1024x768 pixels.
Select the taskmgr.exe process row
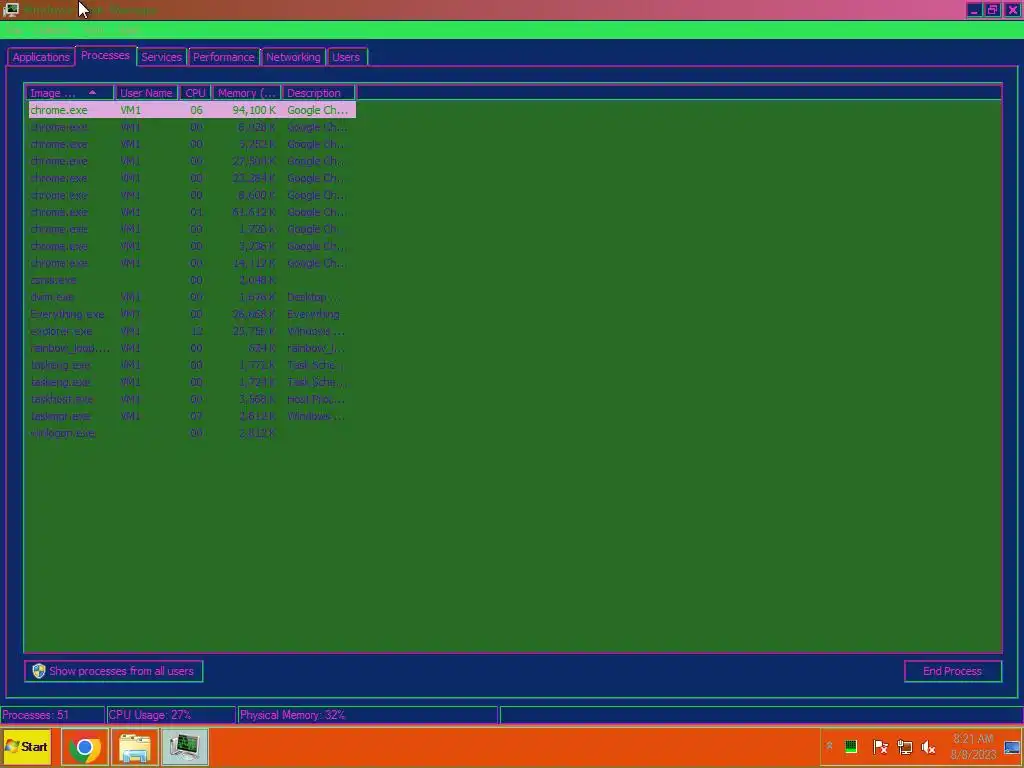(192, 415)
